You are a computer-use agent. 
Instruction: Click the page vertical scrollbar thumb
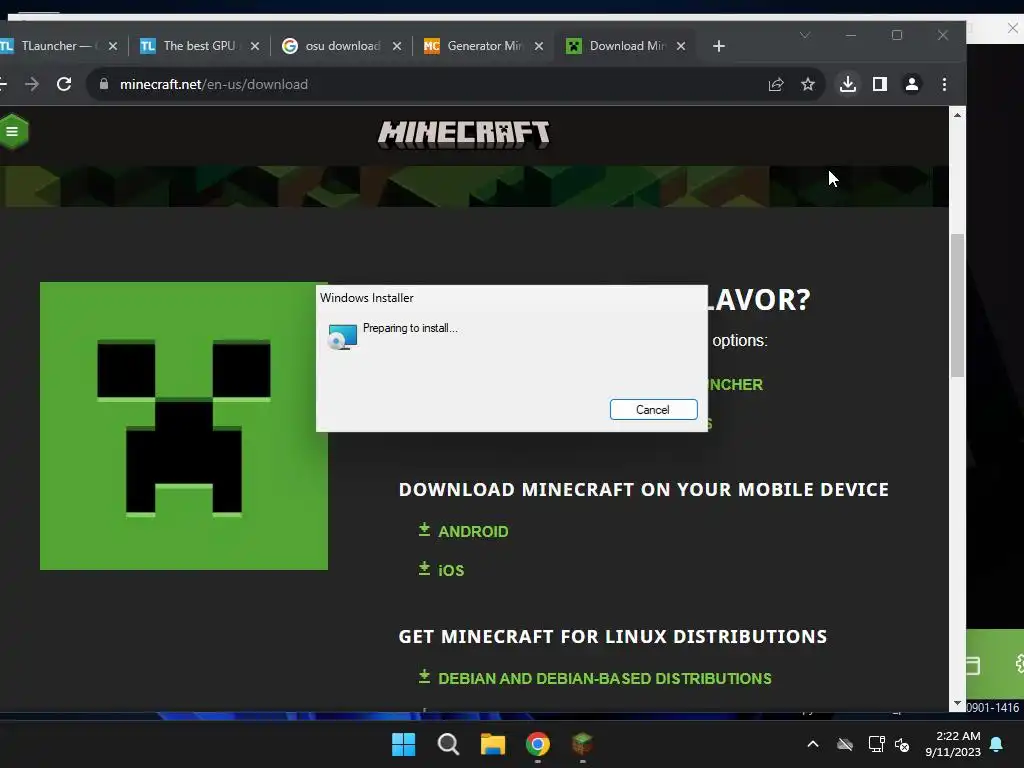point(957,305)
